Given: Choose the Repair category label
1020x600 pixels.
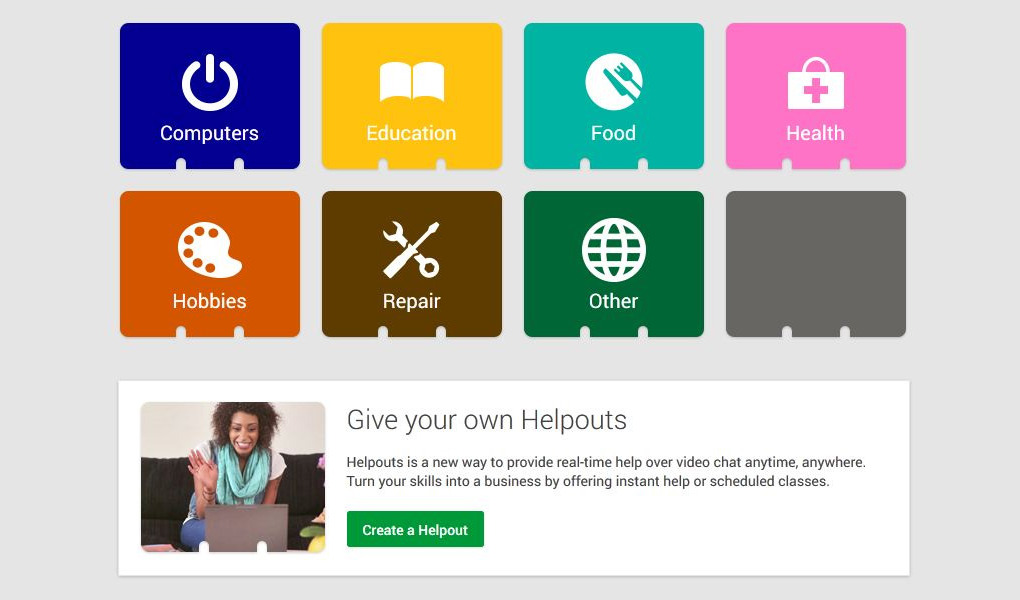Looking at the screenshot, I should click(x=412, y=302).
